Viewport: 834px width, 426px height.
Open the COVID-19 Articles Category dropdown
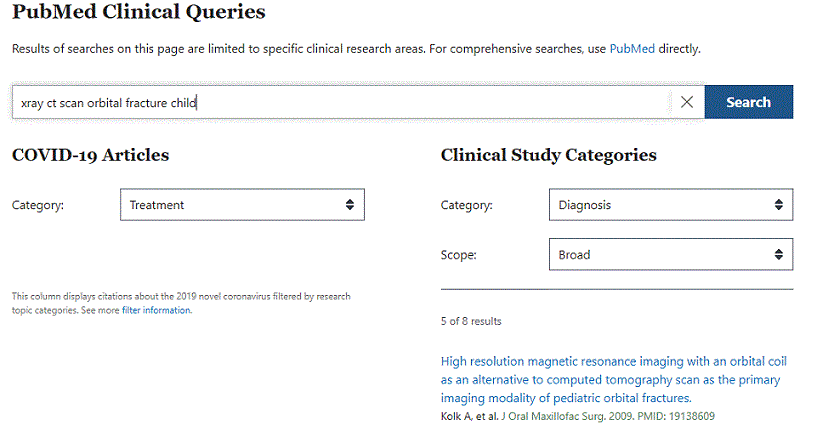coord(243,205)
